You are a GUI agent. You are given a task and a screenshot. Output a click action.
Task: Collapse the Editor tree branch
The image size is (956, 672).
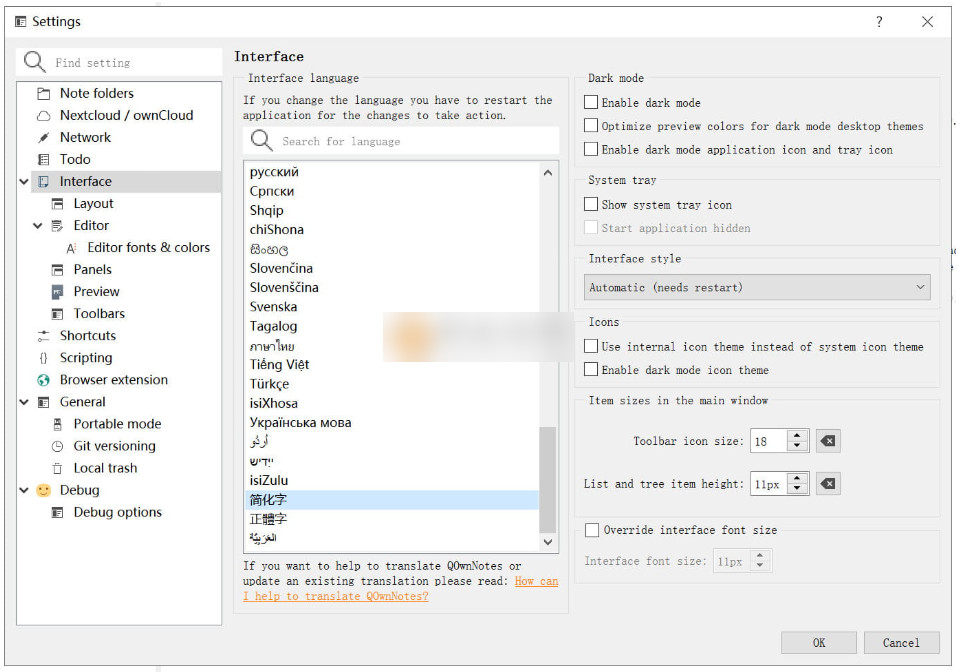tap(38, 226)
